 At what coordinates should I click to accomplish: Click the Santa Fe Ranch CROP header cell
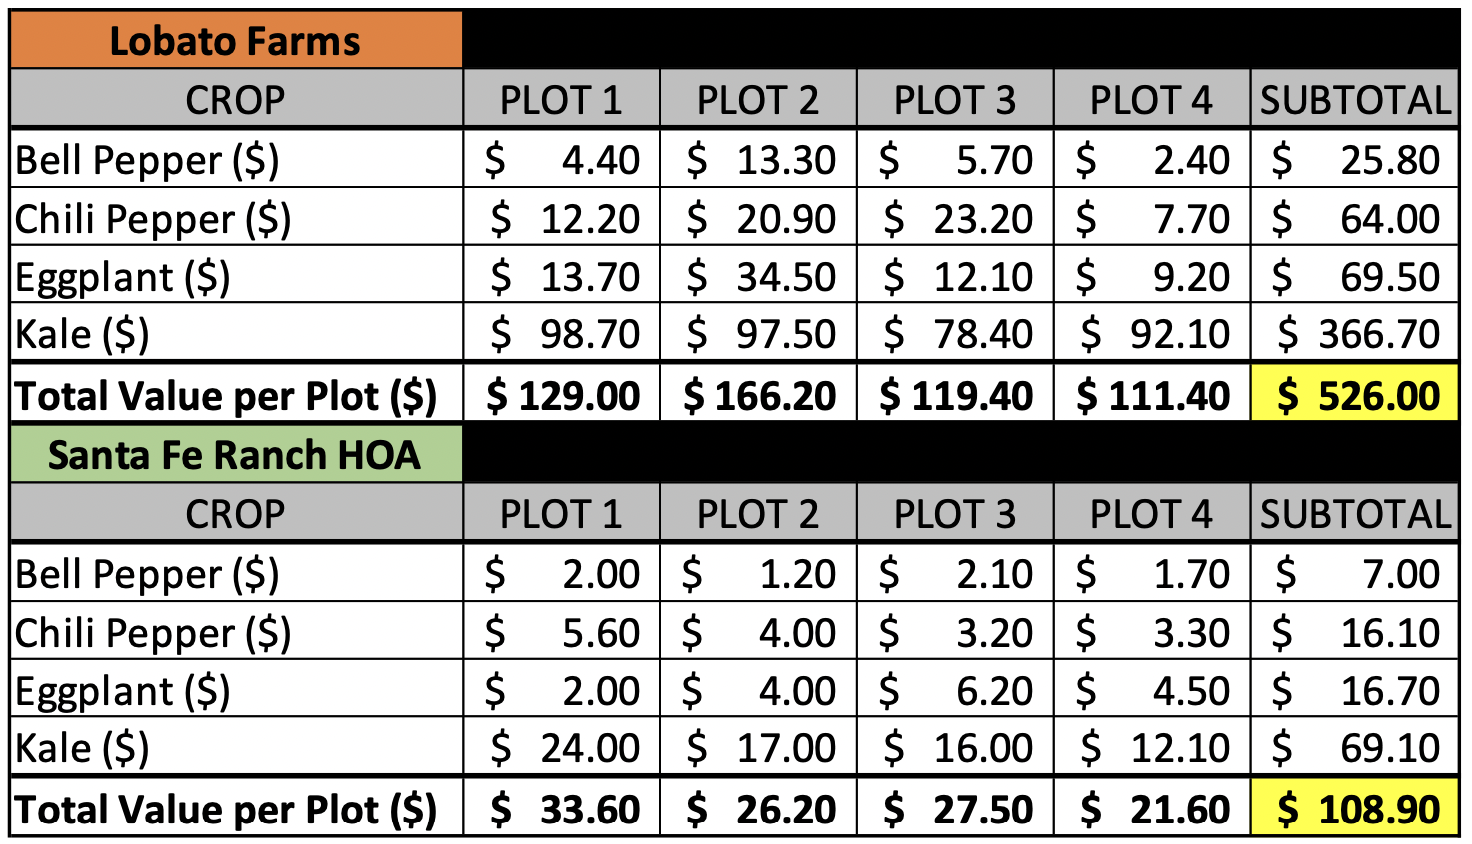(x=236, y=514)
